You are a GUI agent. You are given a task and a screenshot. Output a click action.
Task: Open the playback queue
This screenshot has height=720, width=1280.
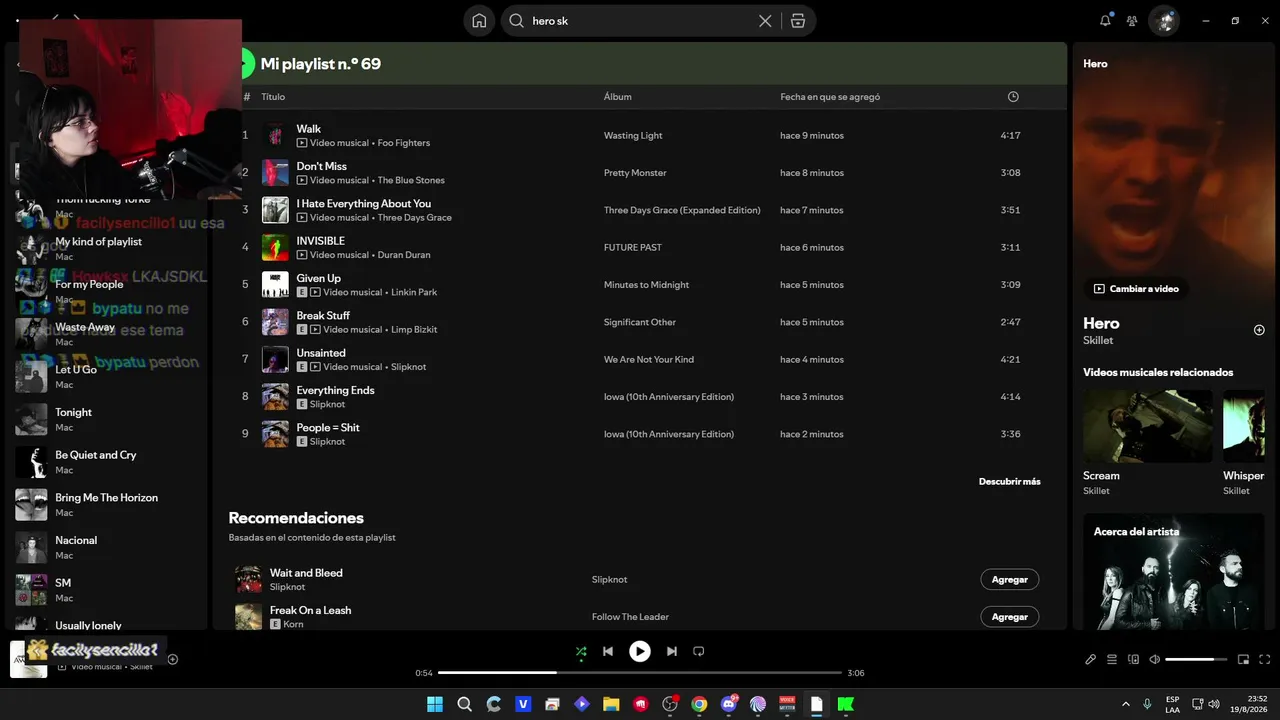[1112, 660]
